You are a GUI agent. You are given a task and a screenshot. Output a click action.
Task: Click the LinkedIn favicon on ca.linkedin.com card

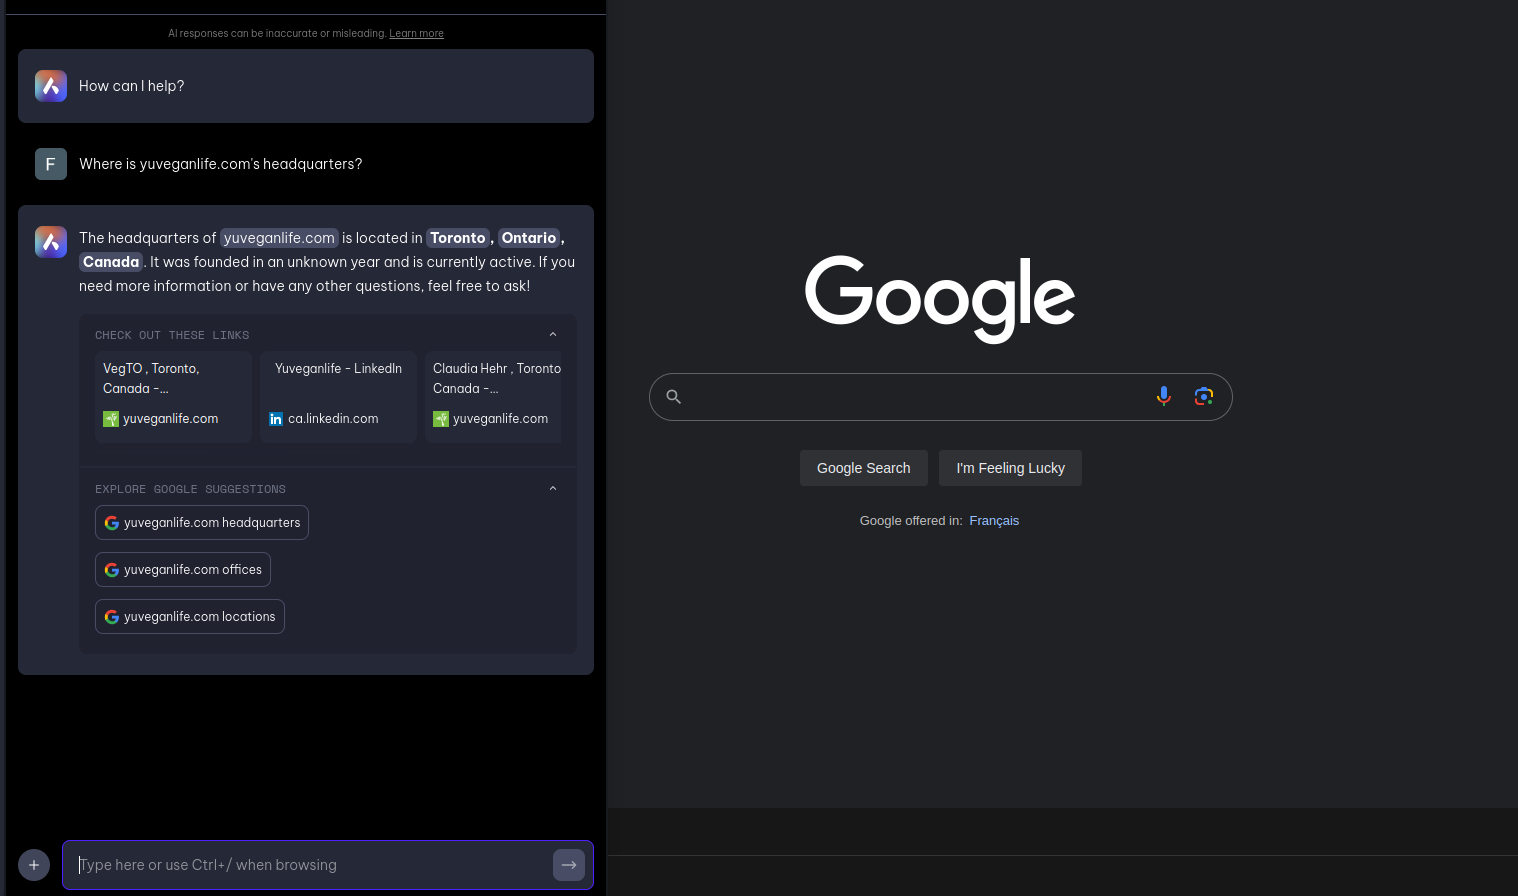click(276, 419)
